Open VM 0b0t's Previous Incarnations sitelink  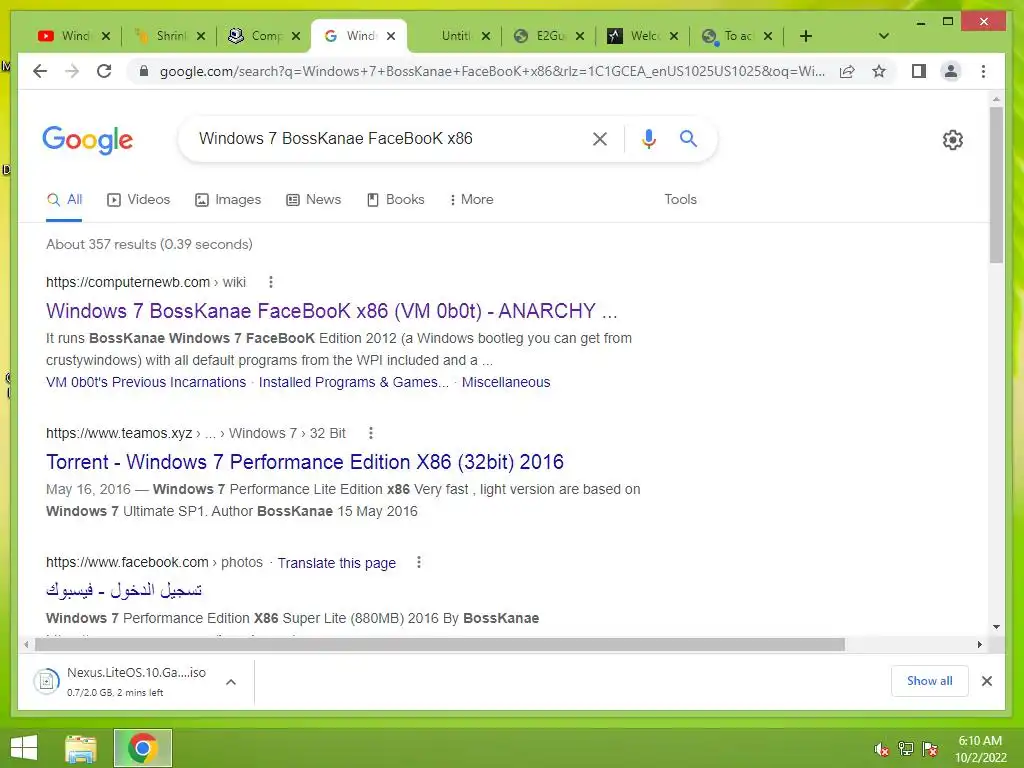click(x=146, y=382)
